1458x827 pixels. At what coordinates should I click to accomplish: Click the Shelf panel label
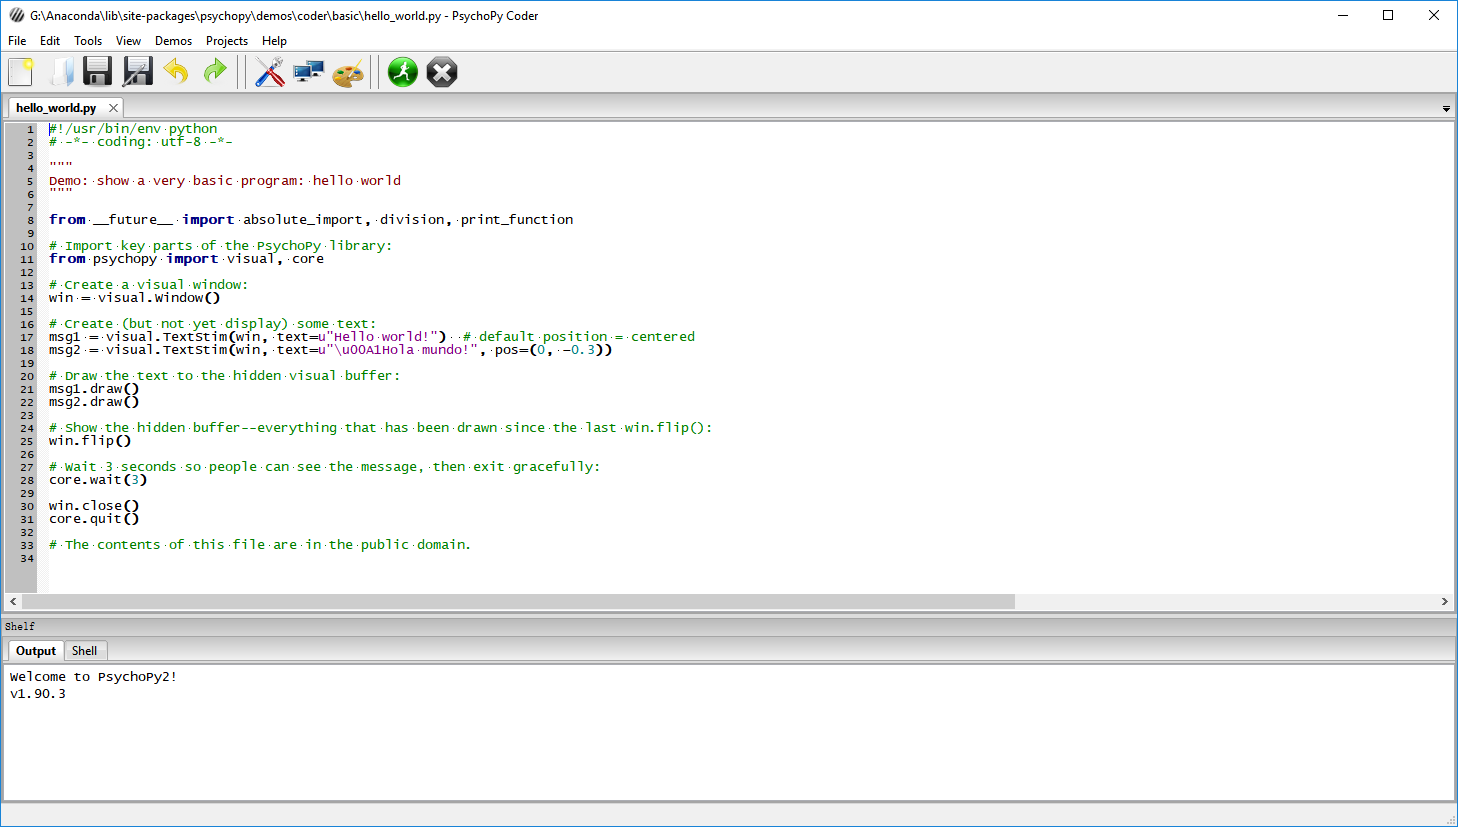pos(20,626)
